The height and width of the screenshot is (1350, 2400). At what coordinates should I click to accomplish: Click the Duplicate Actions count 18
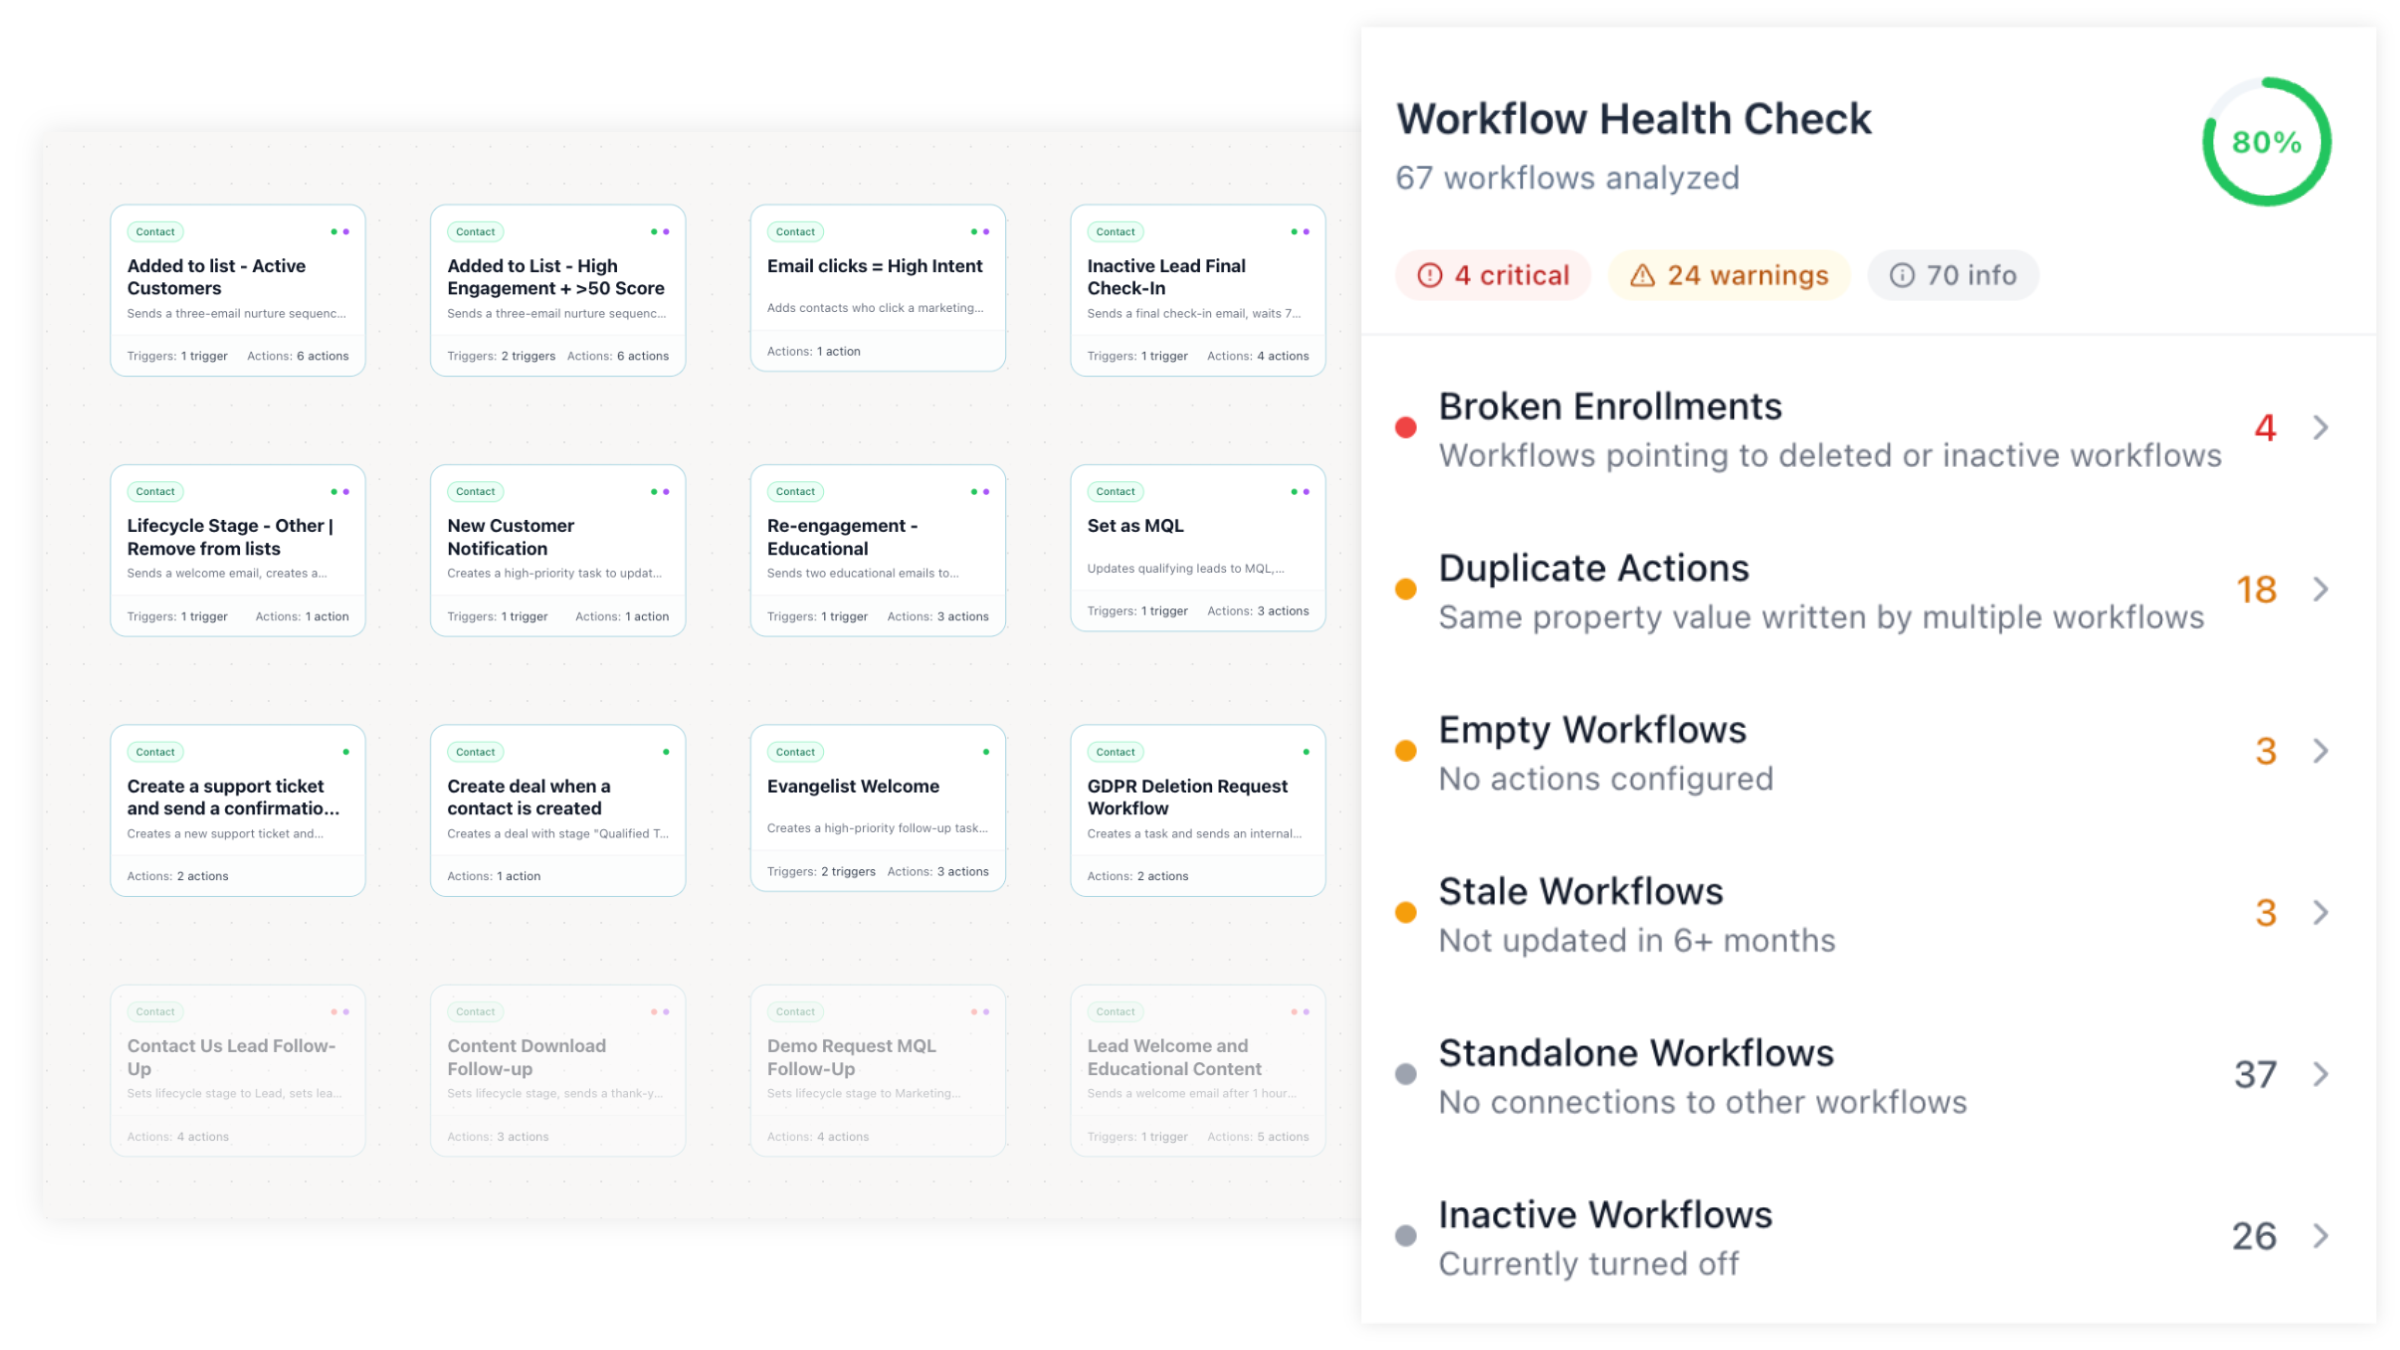click(2257, 589)
